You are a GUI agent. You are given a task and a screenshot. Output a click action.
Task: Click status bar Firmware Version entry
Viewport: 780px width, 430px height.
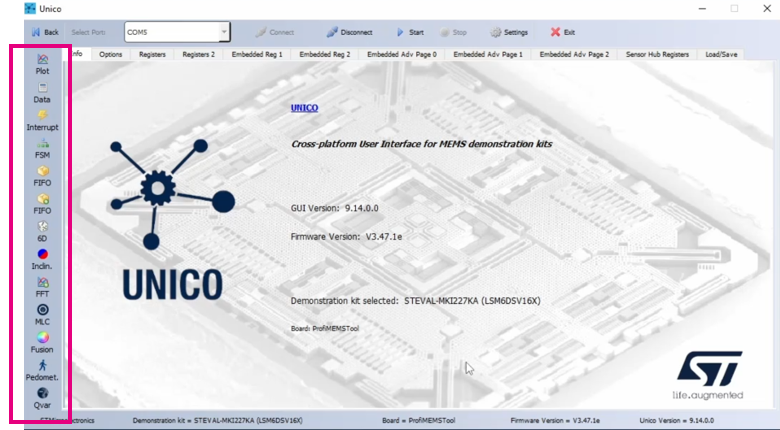click(555, 421)
